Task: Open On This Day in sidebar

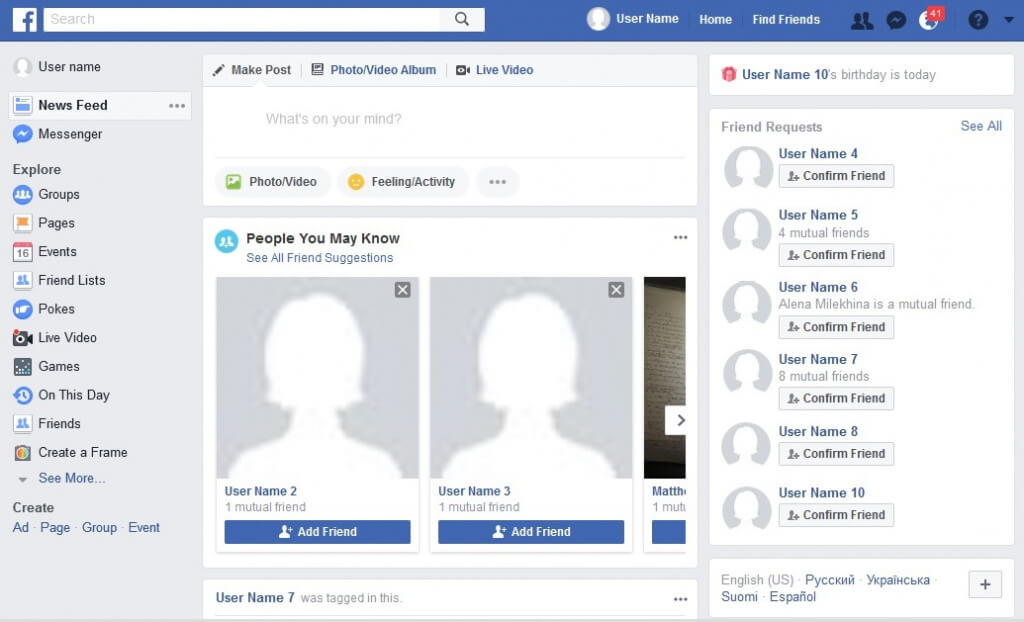Action: pyautogui.click(x=73, y=395)
